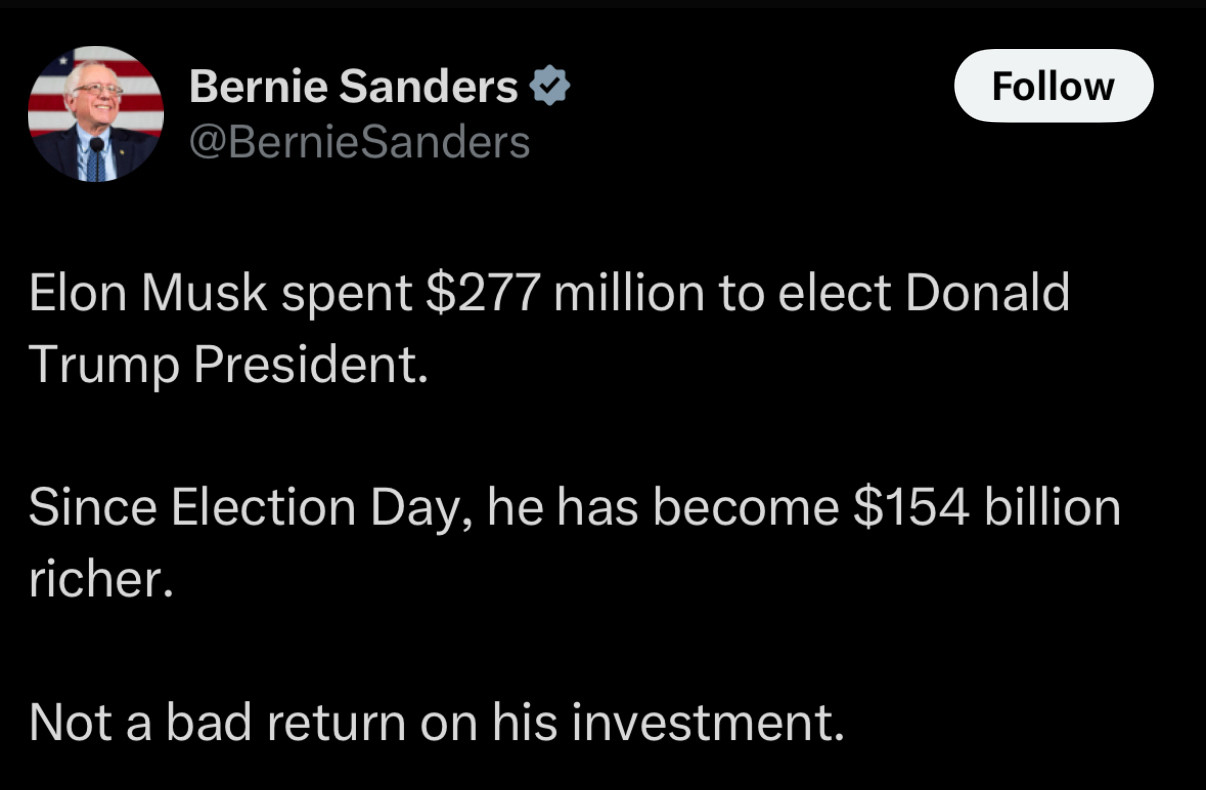1206x790 pixels.
Task: Open the Bernie Sanders display name link
Action: [x=353, y=87]
